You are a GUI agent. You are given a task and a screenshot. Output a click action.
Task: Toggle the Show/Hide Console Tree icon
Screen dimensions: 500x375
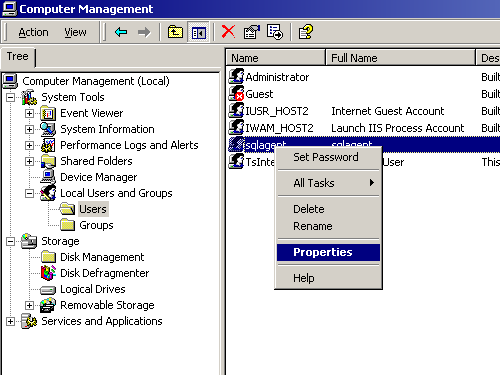coord(199,32)
